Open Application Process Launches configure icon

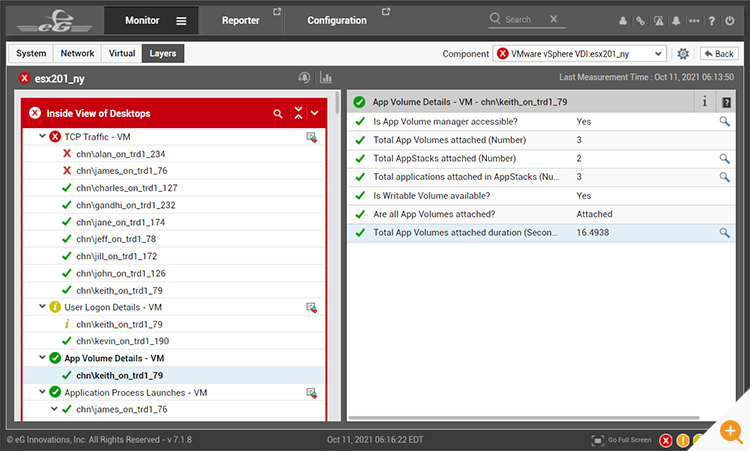pyautogui.click(x=311, y=393)
